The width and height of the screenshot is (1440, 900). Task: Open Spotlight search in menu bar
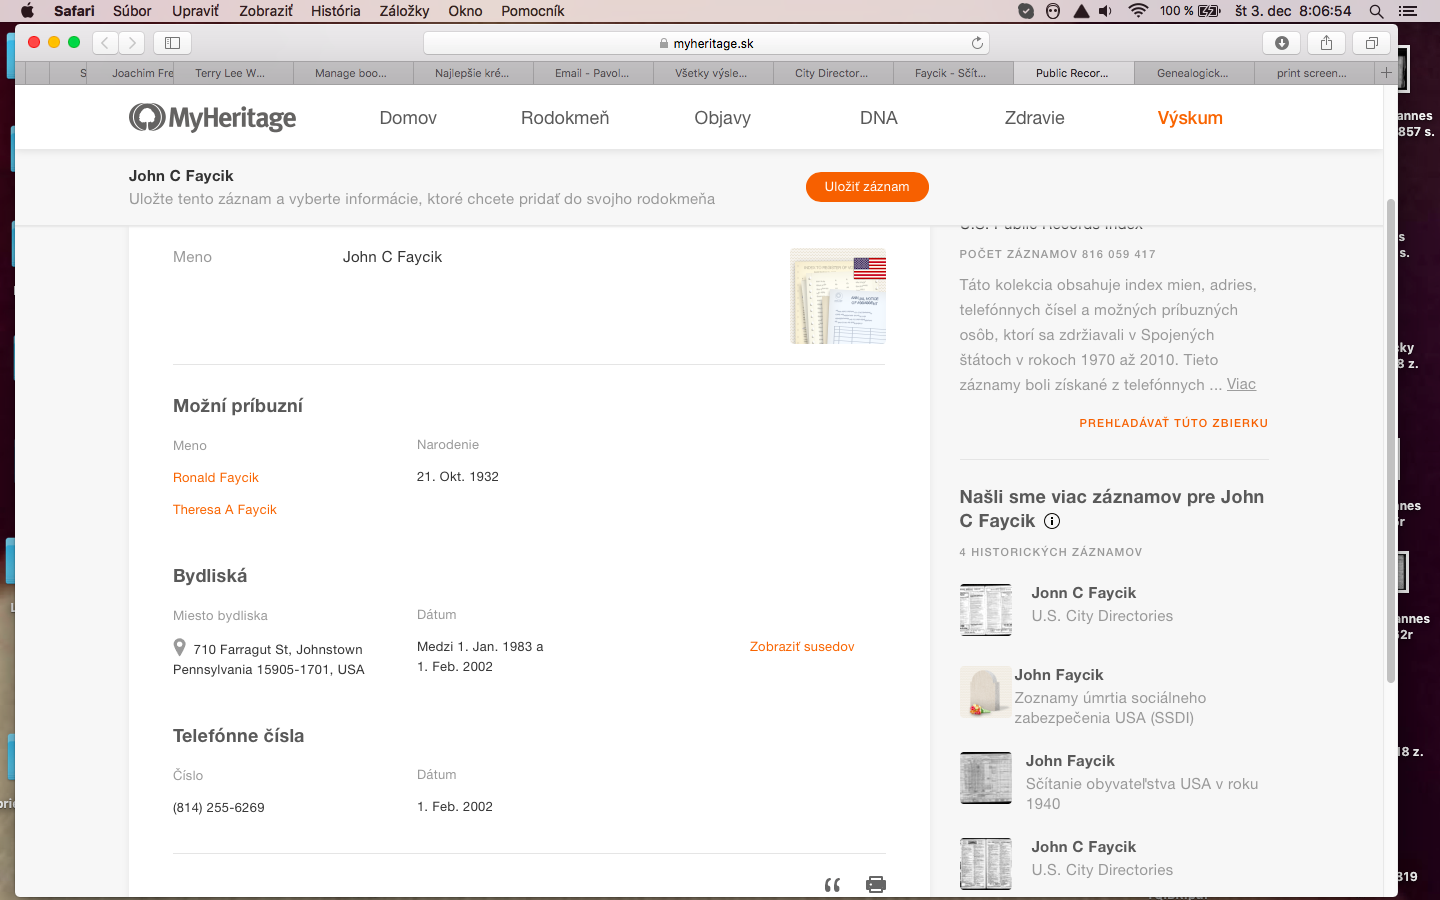pyautogui.click(x=1376, y=11)
